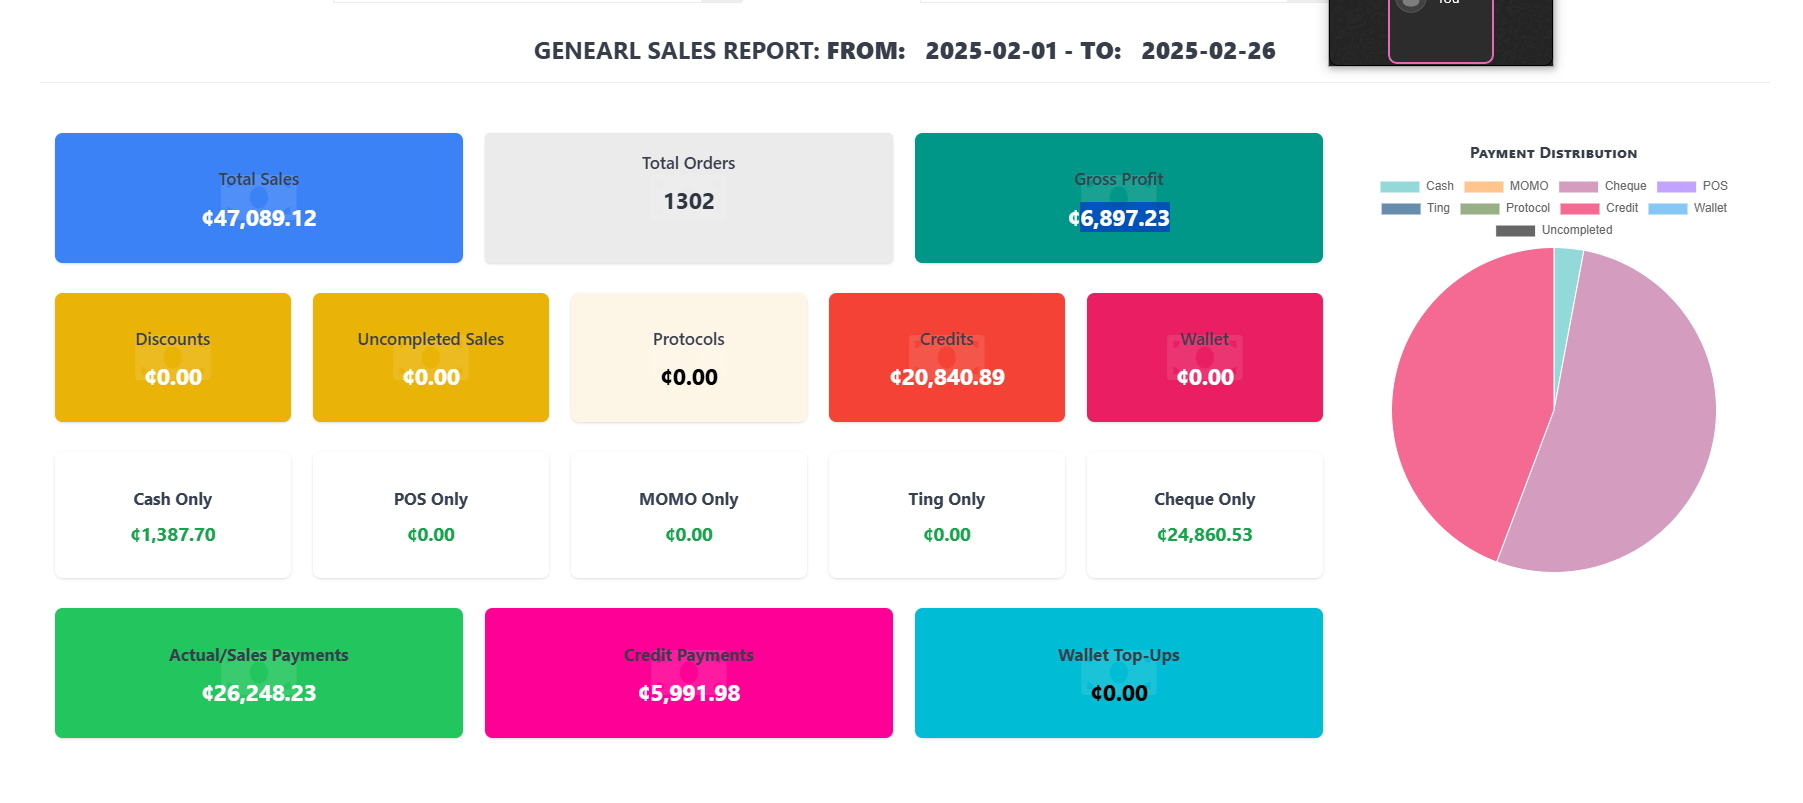Screen dimensions: 1803x803
Task: Open the red Credits card
Action: (x=947, y=357)
